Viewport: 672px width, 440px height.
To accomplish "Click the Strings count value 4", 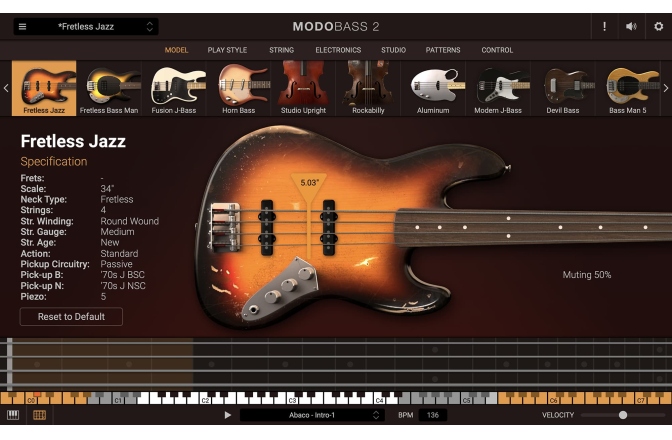I will pyautogui.click(x=103, y=210).
